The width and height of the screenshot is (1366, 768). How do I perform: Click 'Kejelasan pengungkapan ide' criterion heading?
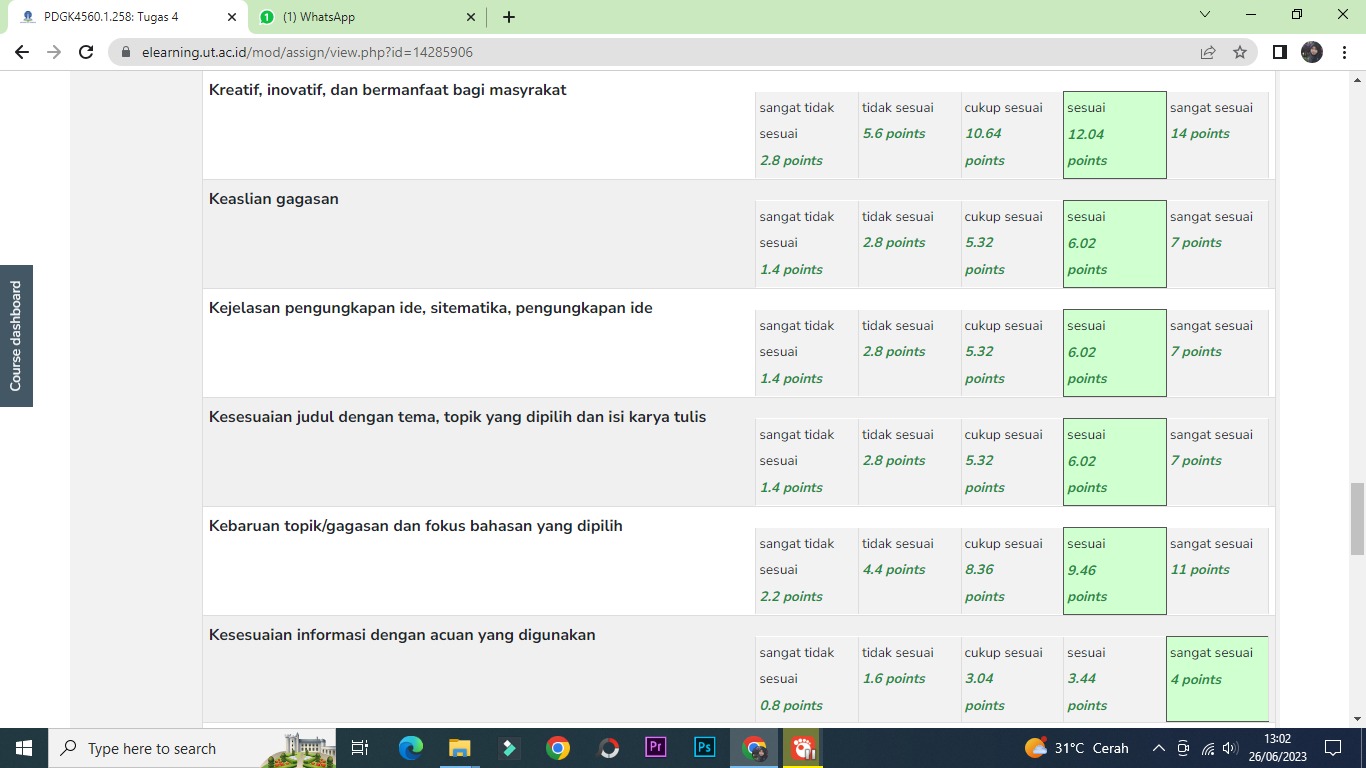coord(431,308)
